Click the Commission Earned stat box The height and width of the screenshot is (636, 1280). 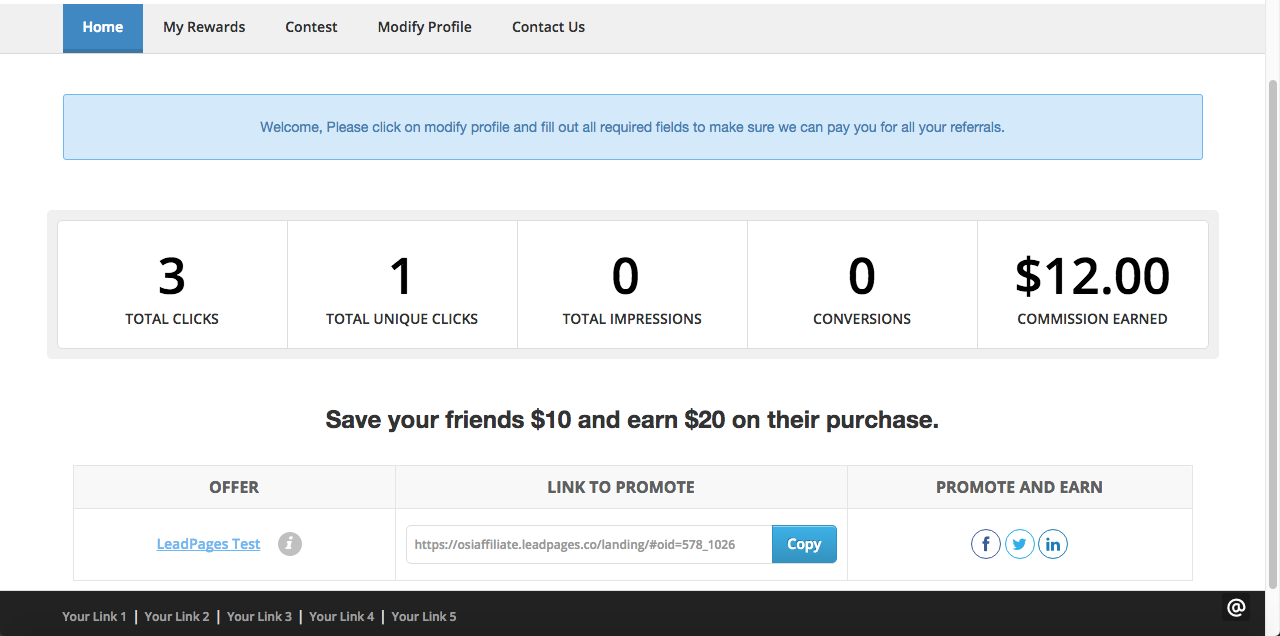(1092, 285)
